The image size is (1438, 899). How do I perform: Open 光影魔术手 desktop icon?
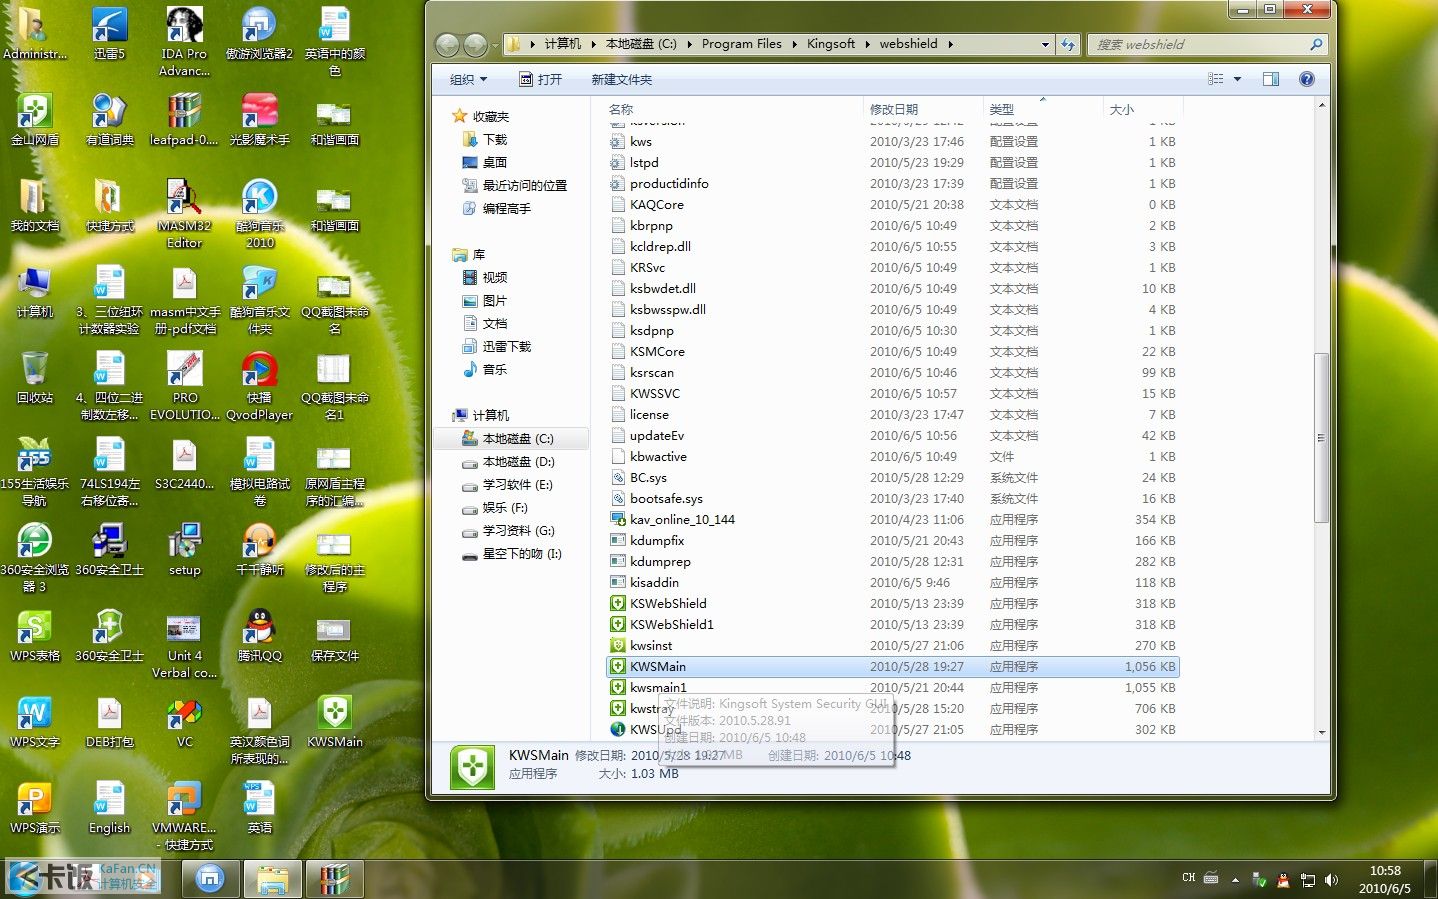click(x=259, y=120)
